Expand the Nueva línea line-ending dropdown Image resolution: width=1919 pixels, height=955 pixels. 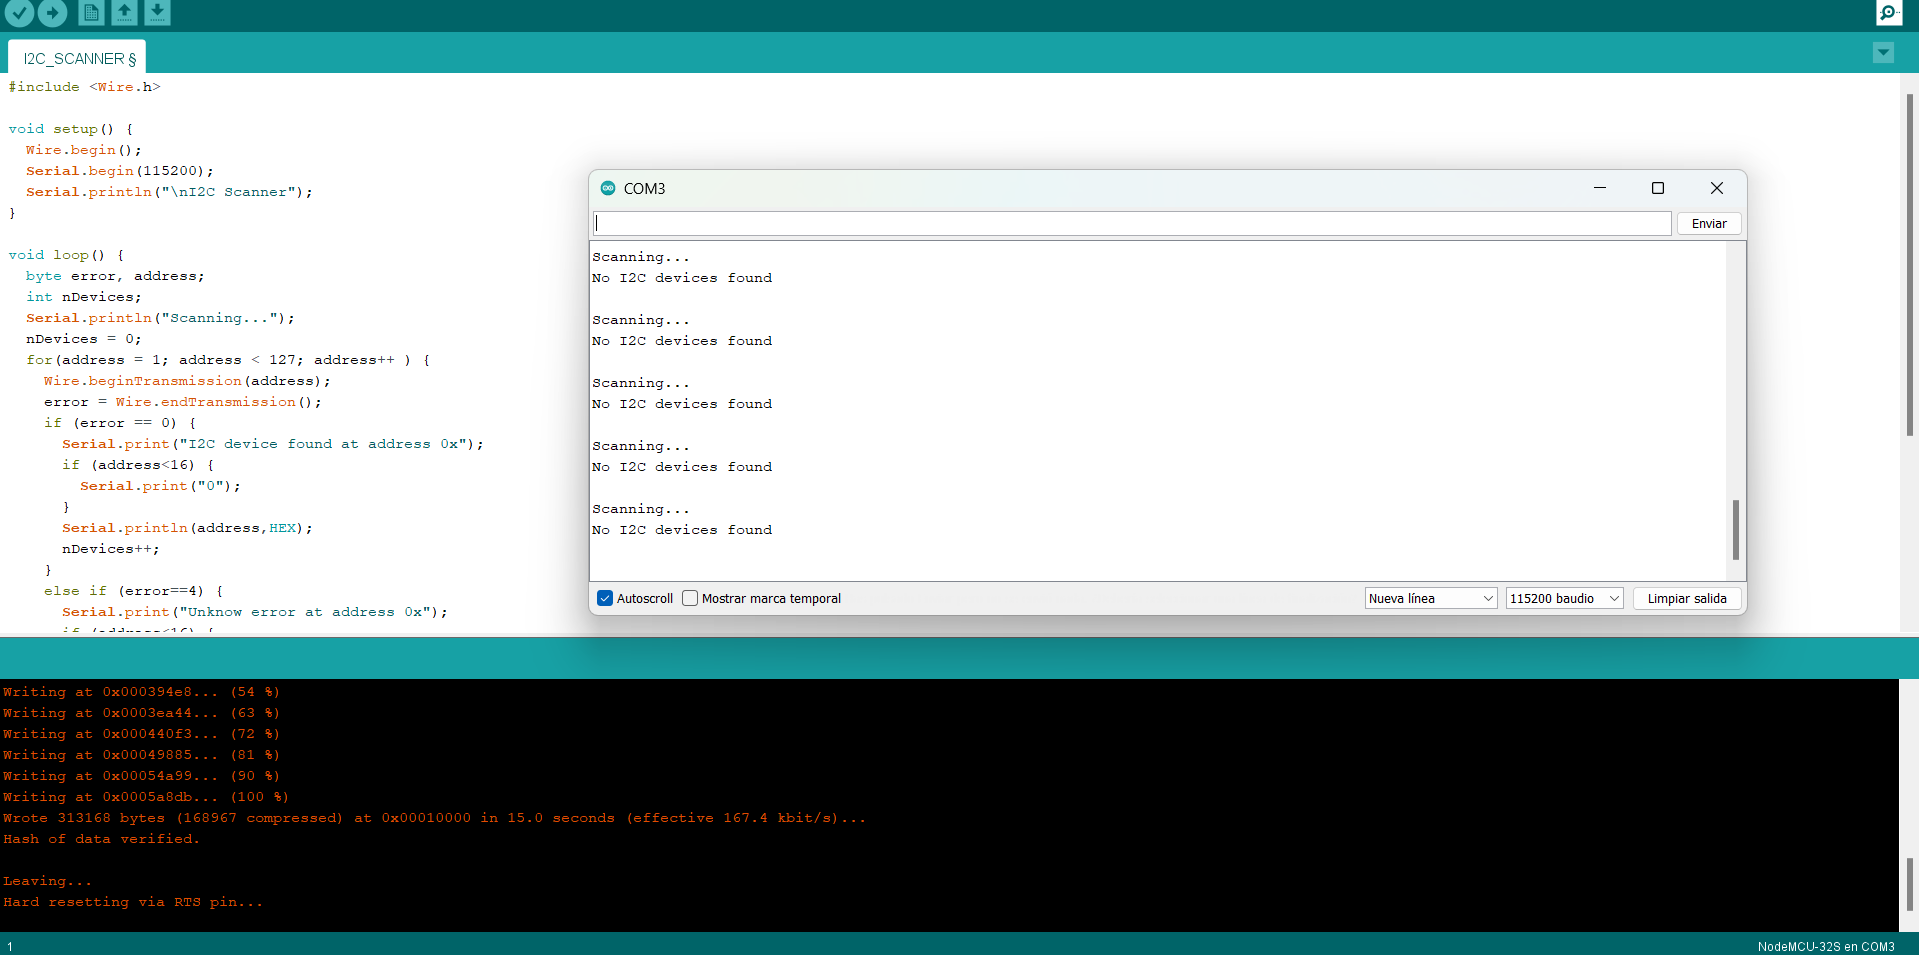[x=1430, y=598]
